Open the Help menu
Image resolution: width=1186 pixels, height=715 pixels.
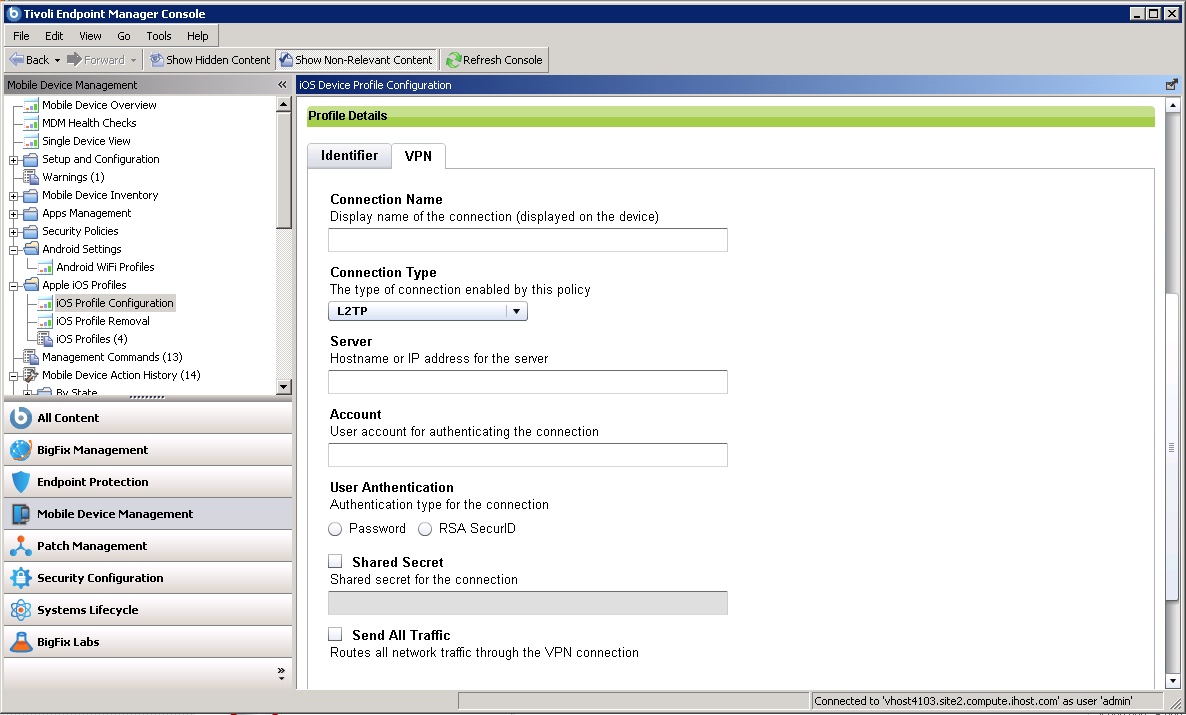tap(197, 36)
